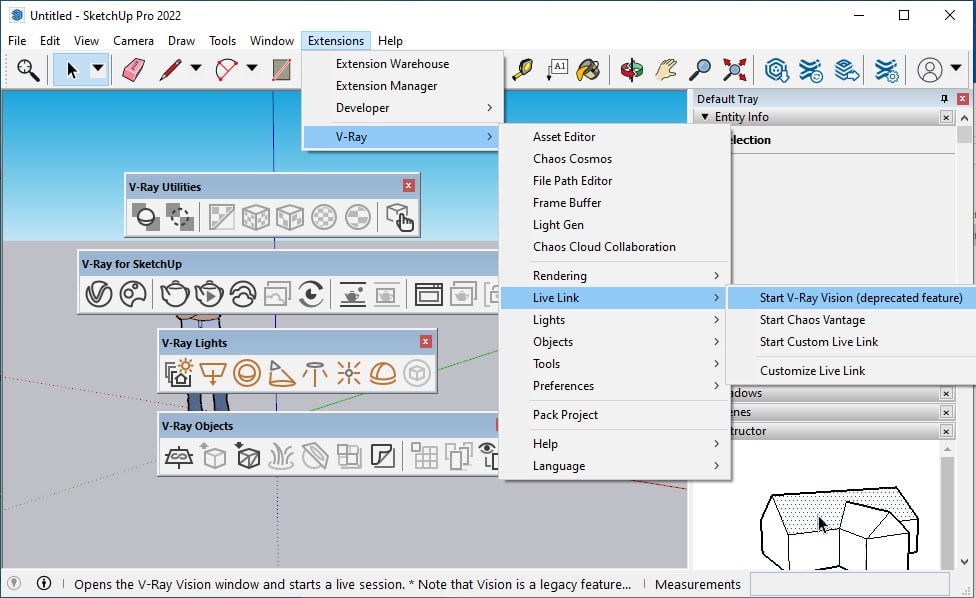The width and height of the screenshot is (976, 598).
Task: Open Select tool dropdown arrow
Action: point(98,68)
